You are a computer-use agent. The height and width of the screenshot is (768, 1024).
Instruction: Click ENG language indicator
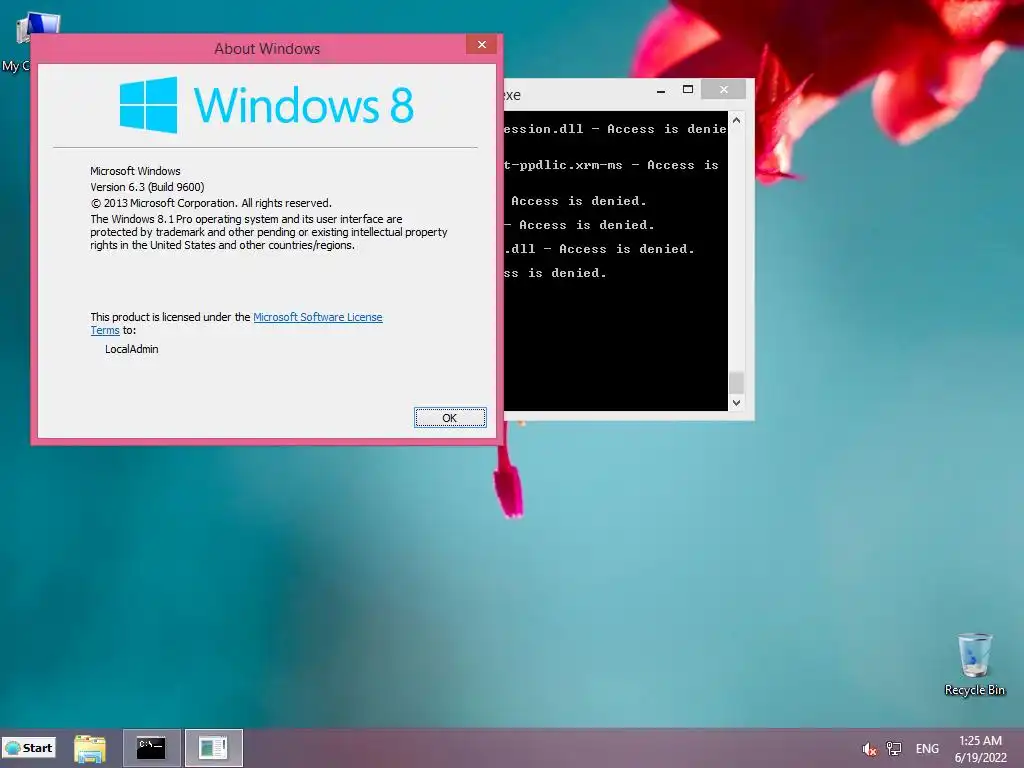pos(927,749)
